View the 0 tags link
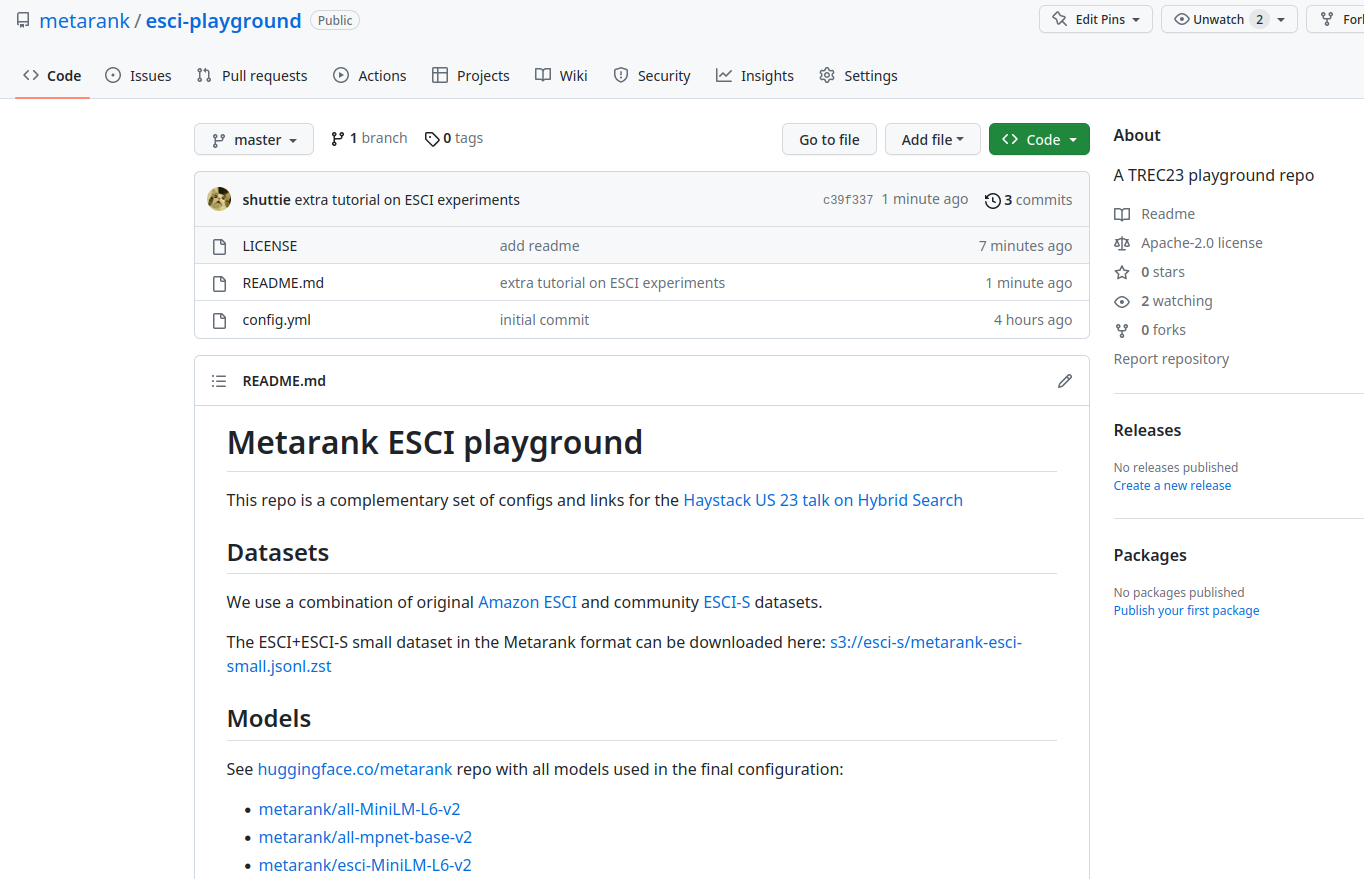 [x=453, y=138]
